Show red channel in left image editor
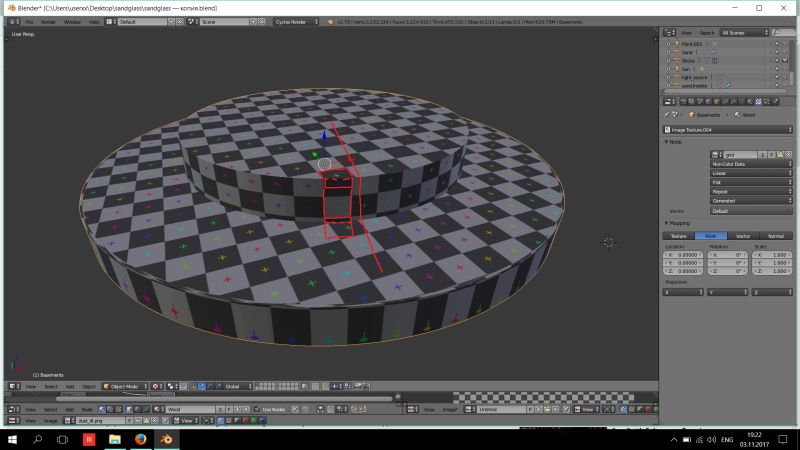The width and height of the screenshot is (800, 450). pyautogui.click(x=245, y=420)
